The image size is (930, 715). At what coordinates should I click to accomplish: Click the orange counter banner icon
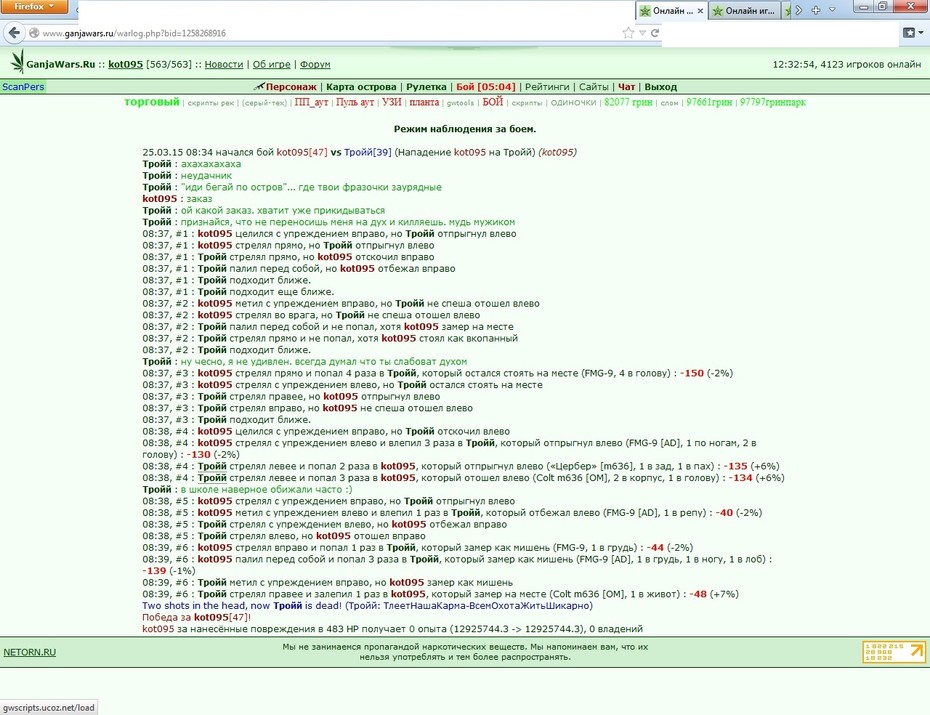893,652
